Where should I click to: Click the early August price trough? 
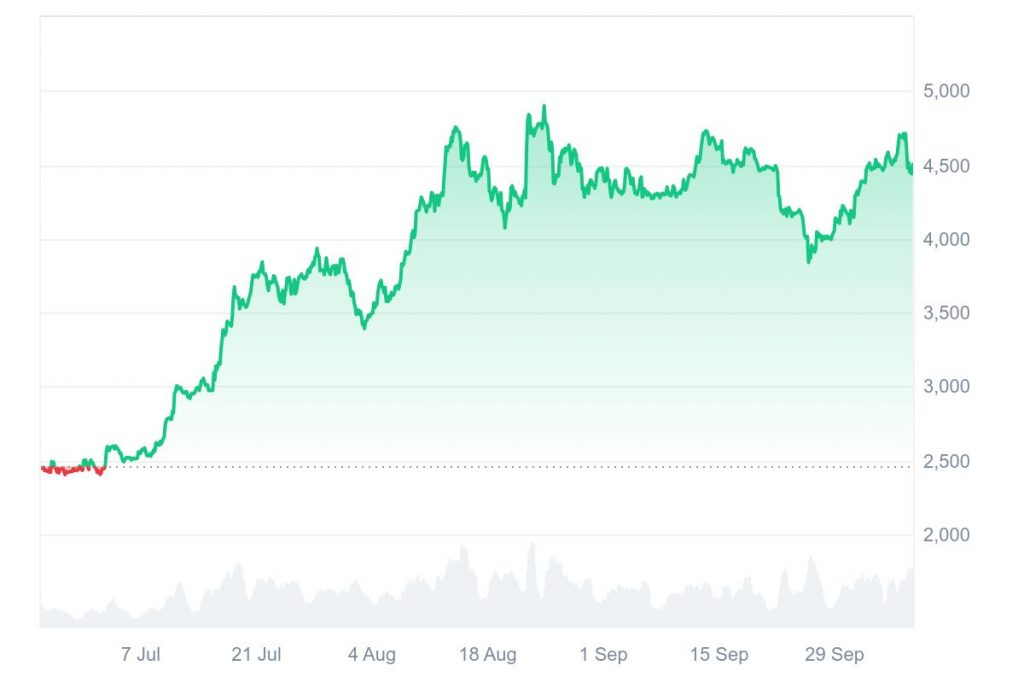(x=363, y=327)
